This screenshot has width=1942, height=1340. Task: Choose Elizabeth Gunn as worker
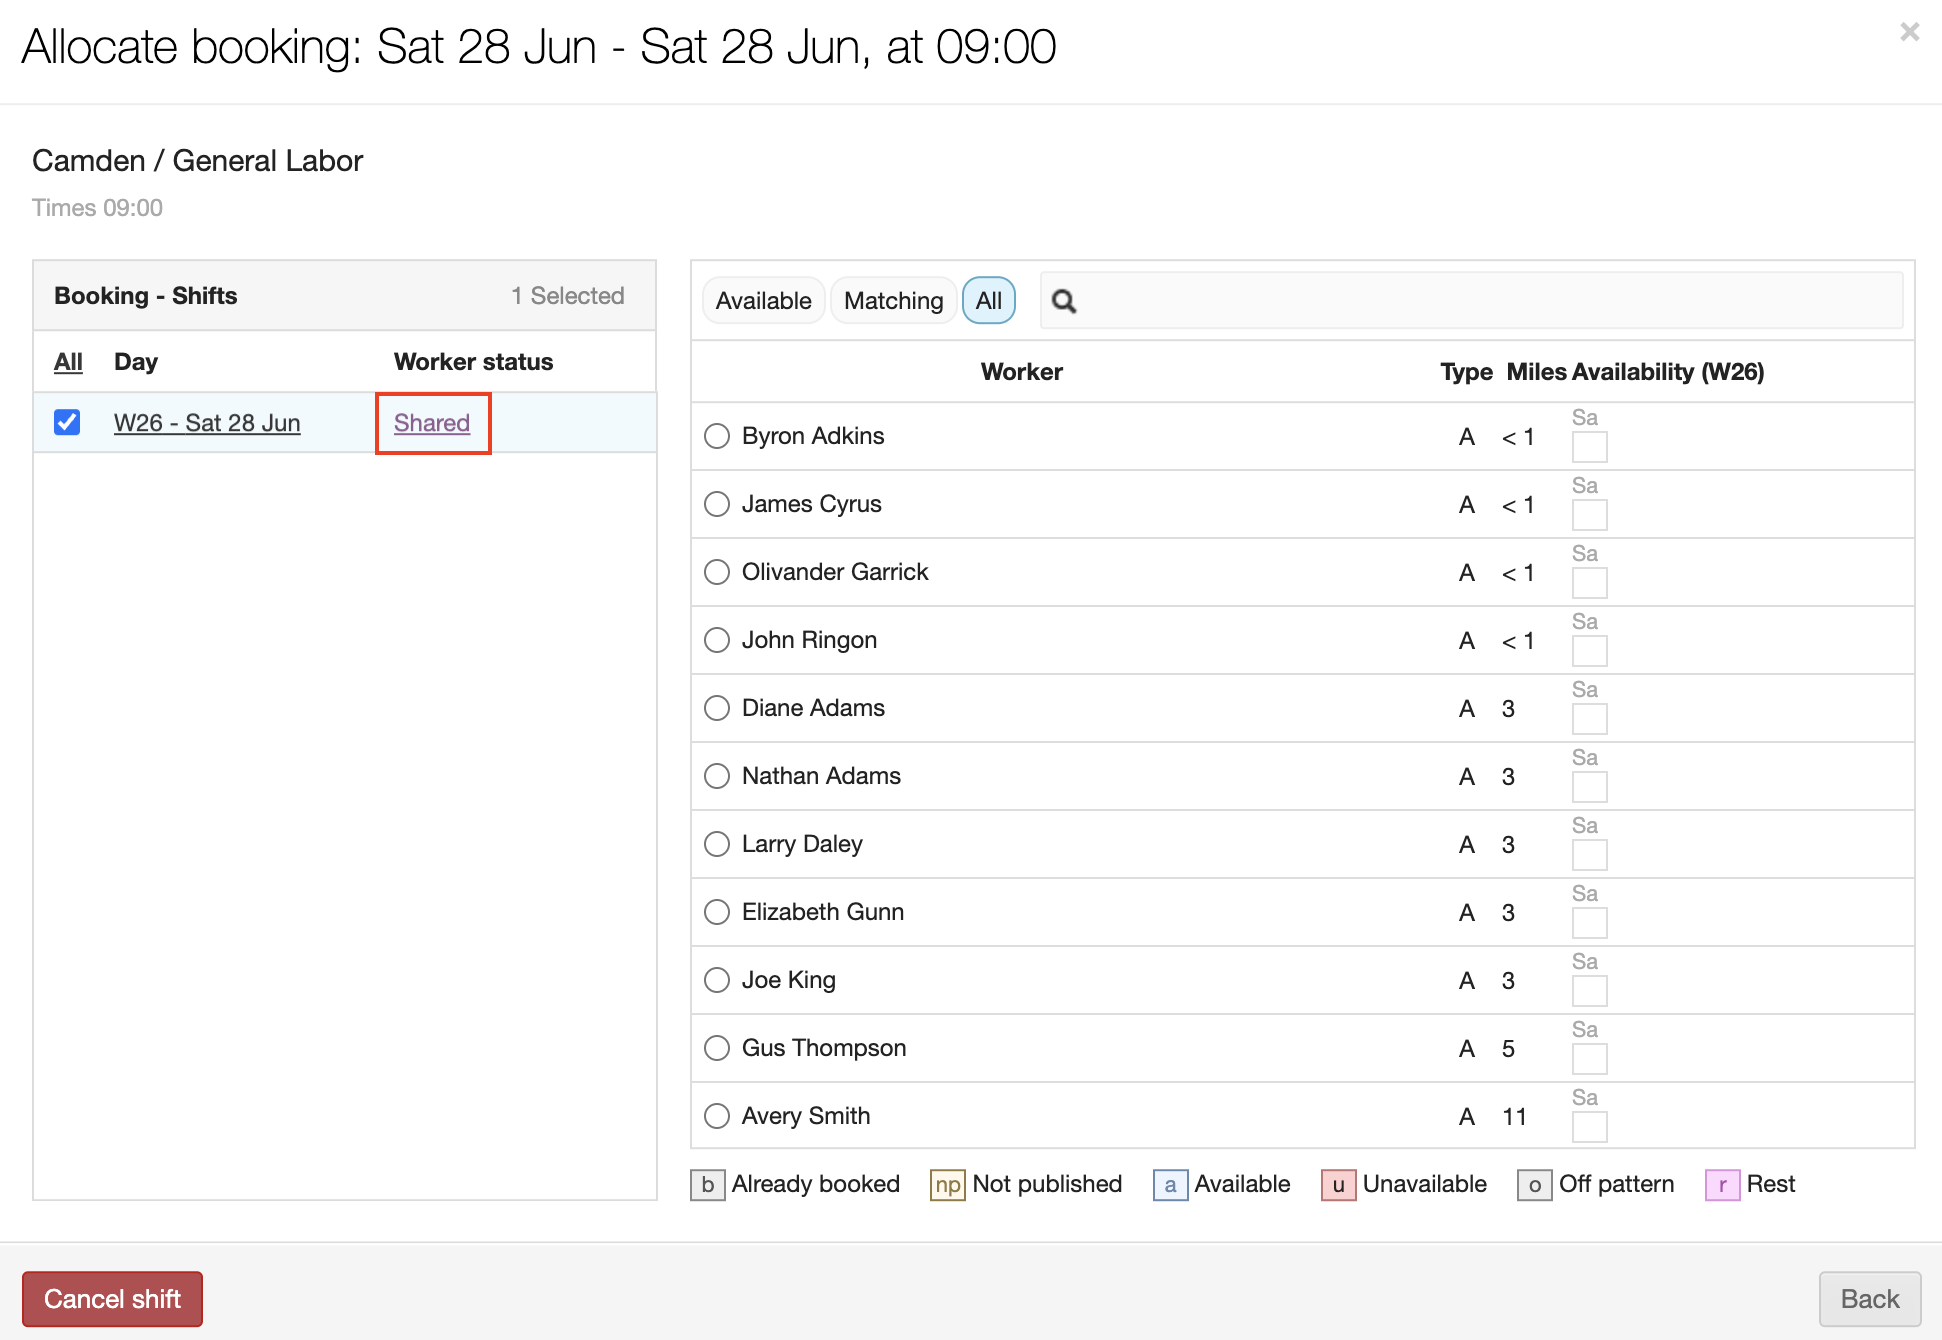pyautogui.click(x=717, y=912)
